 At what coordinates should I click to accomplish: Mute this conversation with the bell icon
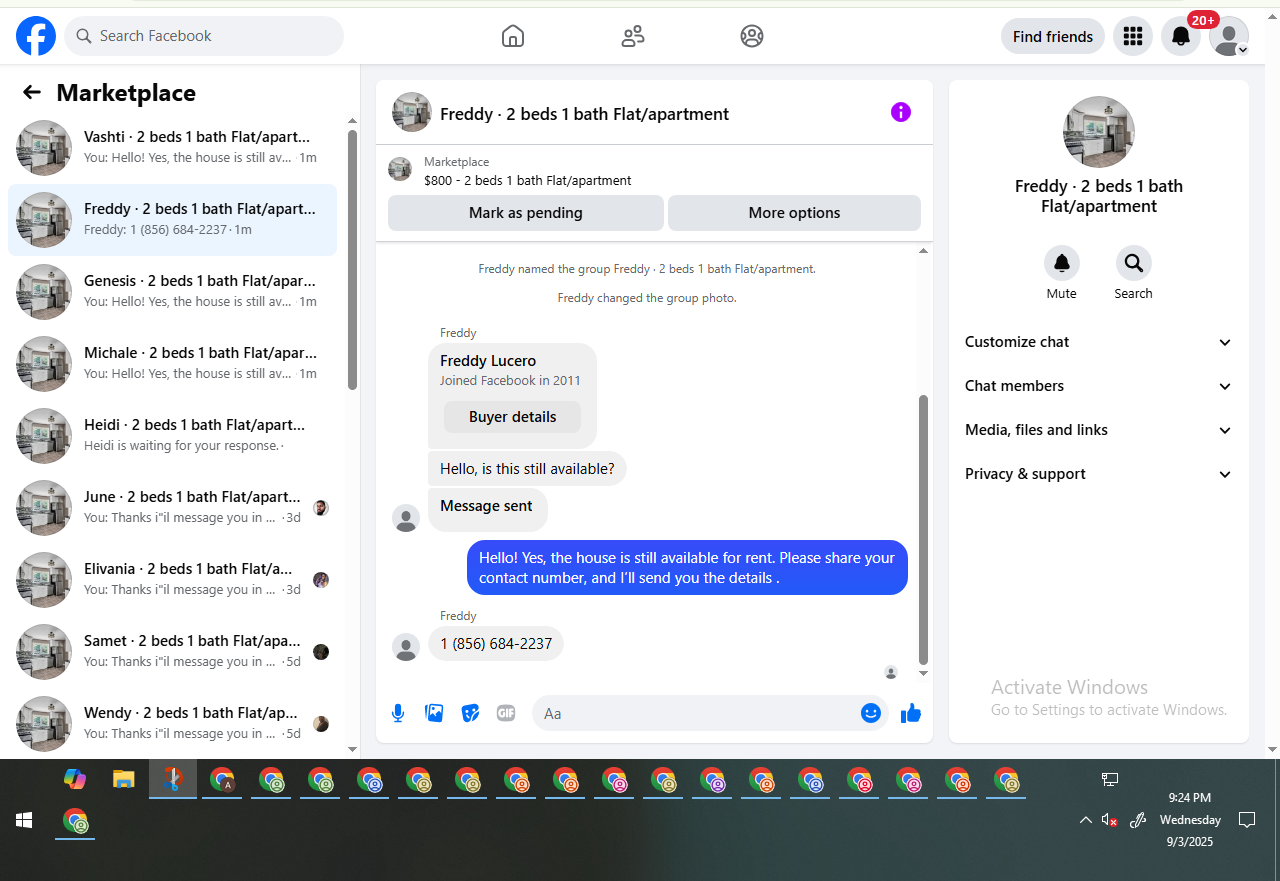click(1062, 263)
